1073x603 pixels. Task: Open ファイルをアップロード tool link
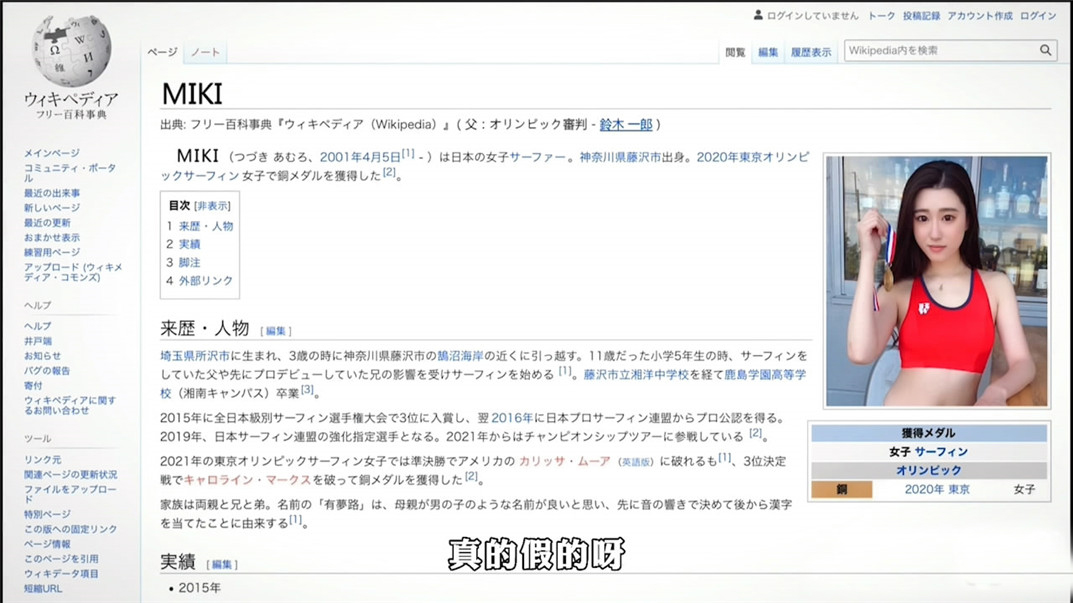click(70, 494)
